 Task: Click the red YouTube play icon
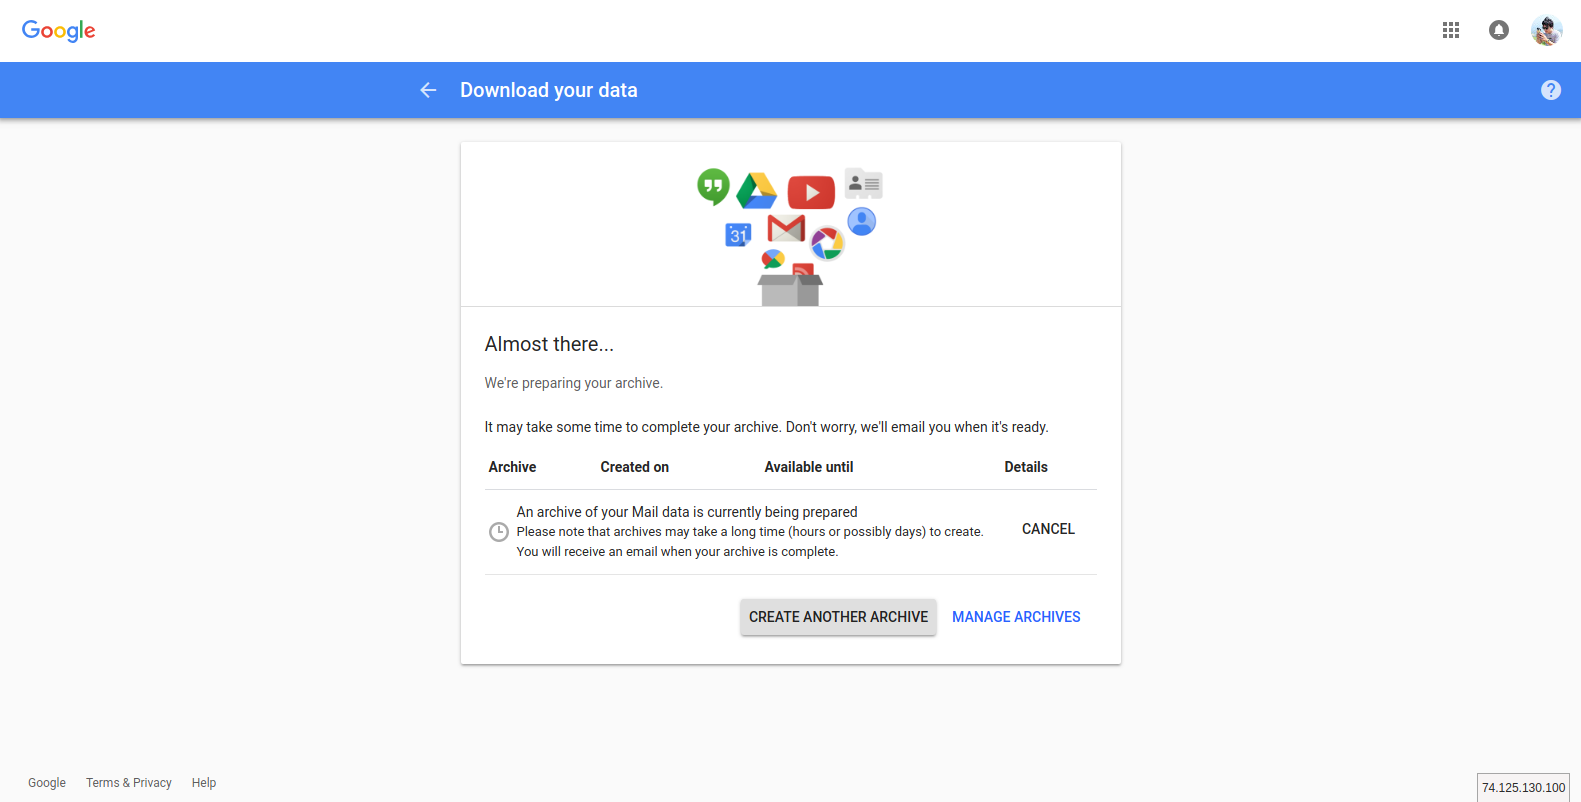(x=811, y=192)
